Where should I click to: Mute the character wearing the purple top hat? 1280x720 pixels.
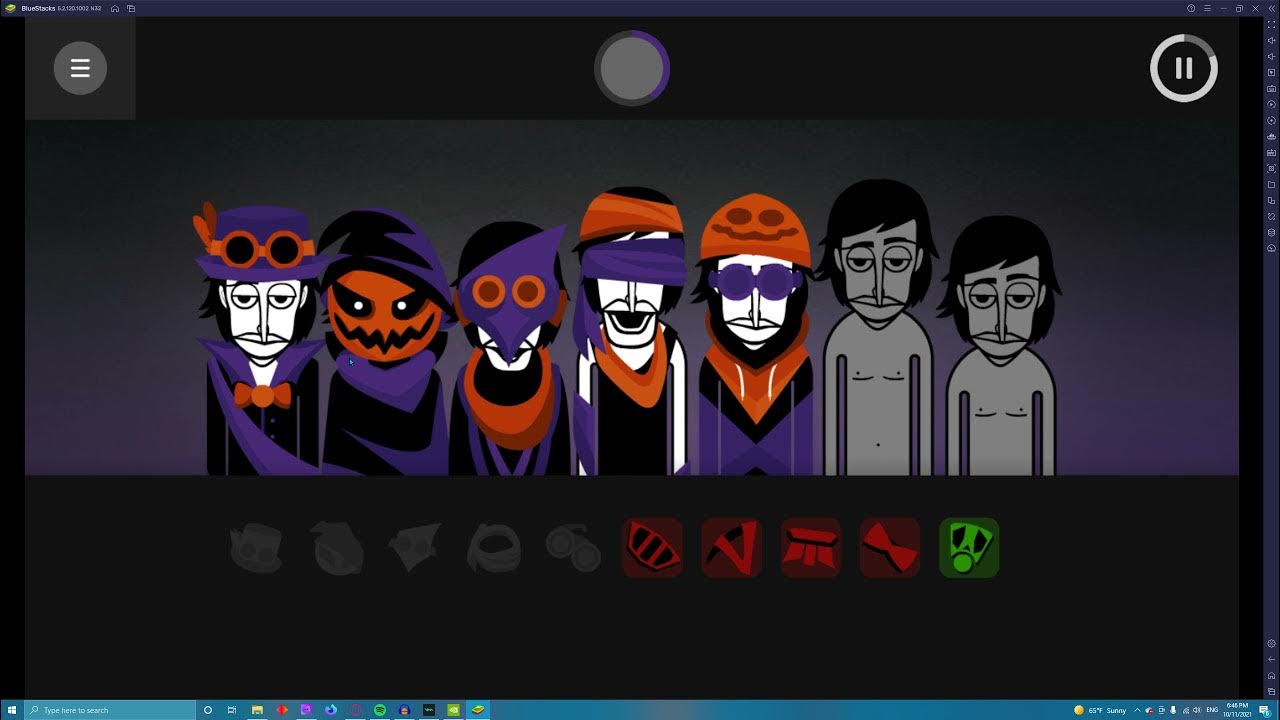click(262, 340)
